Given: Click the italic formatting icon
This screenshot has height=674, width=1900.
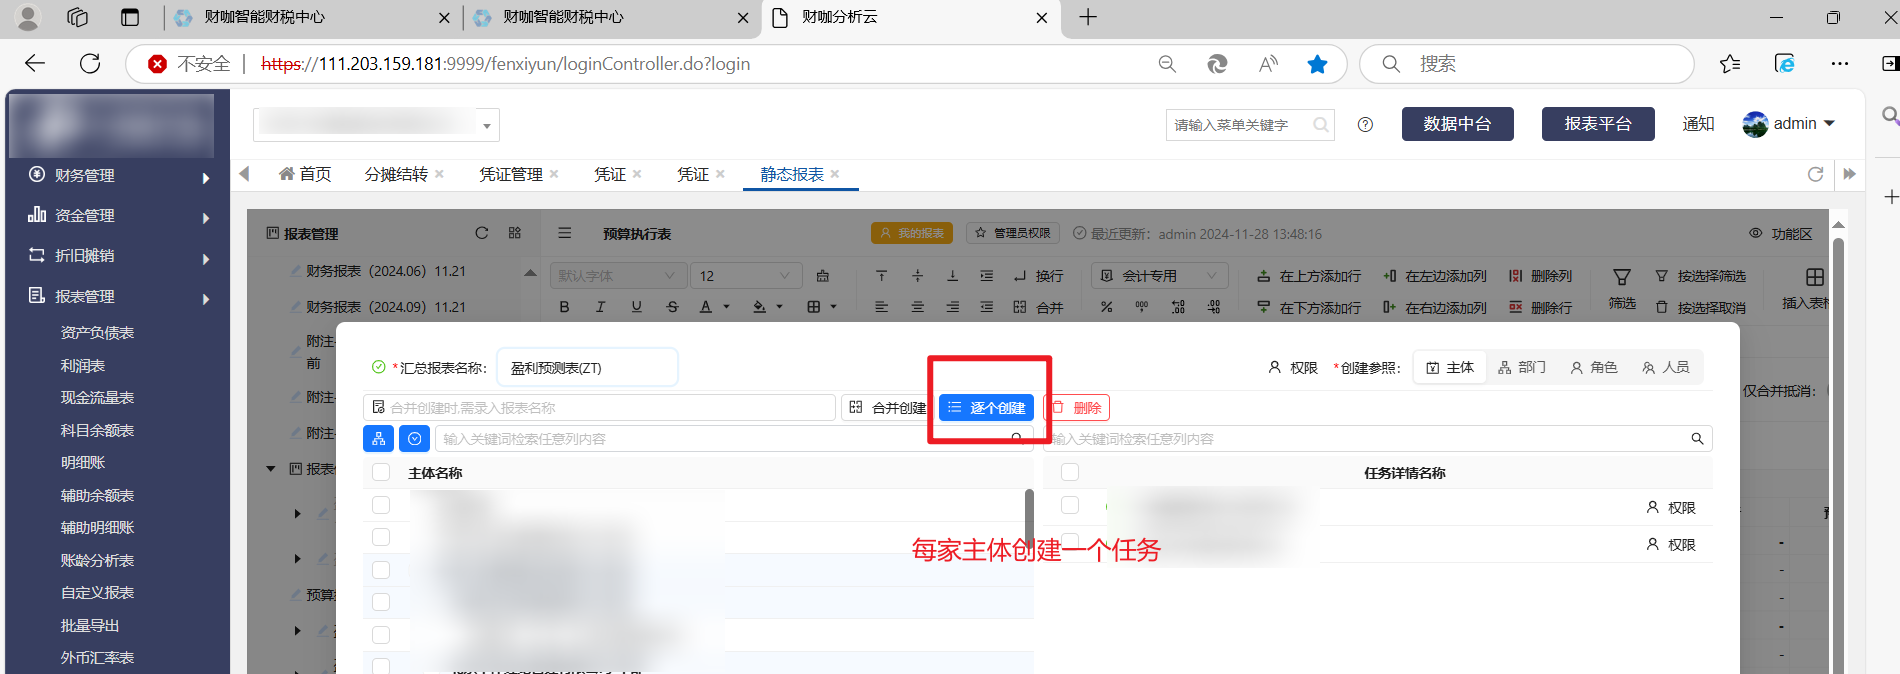Looking at the screenshot, I should pyautogui.click(x=600, y=307).
